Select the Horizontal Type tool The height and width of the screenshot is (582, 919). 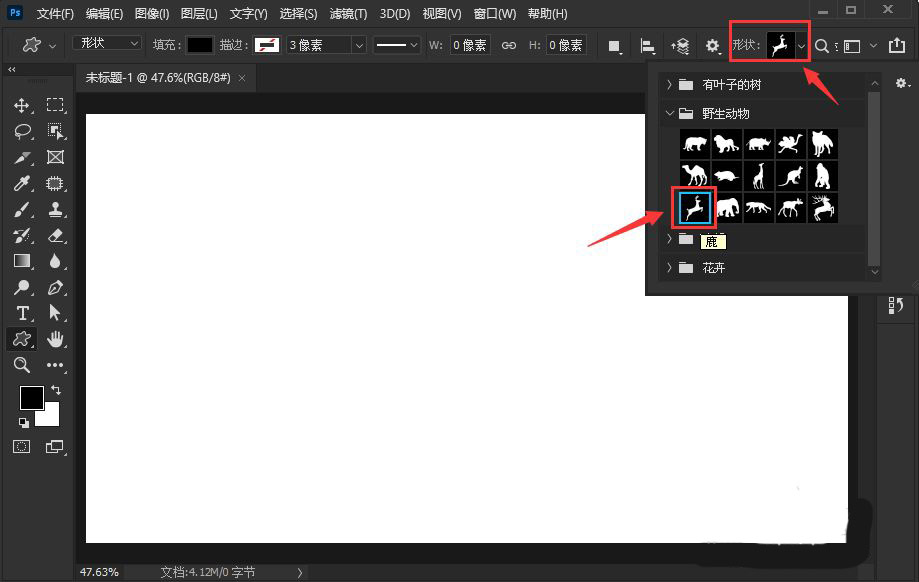[22, 314]
